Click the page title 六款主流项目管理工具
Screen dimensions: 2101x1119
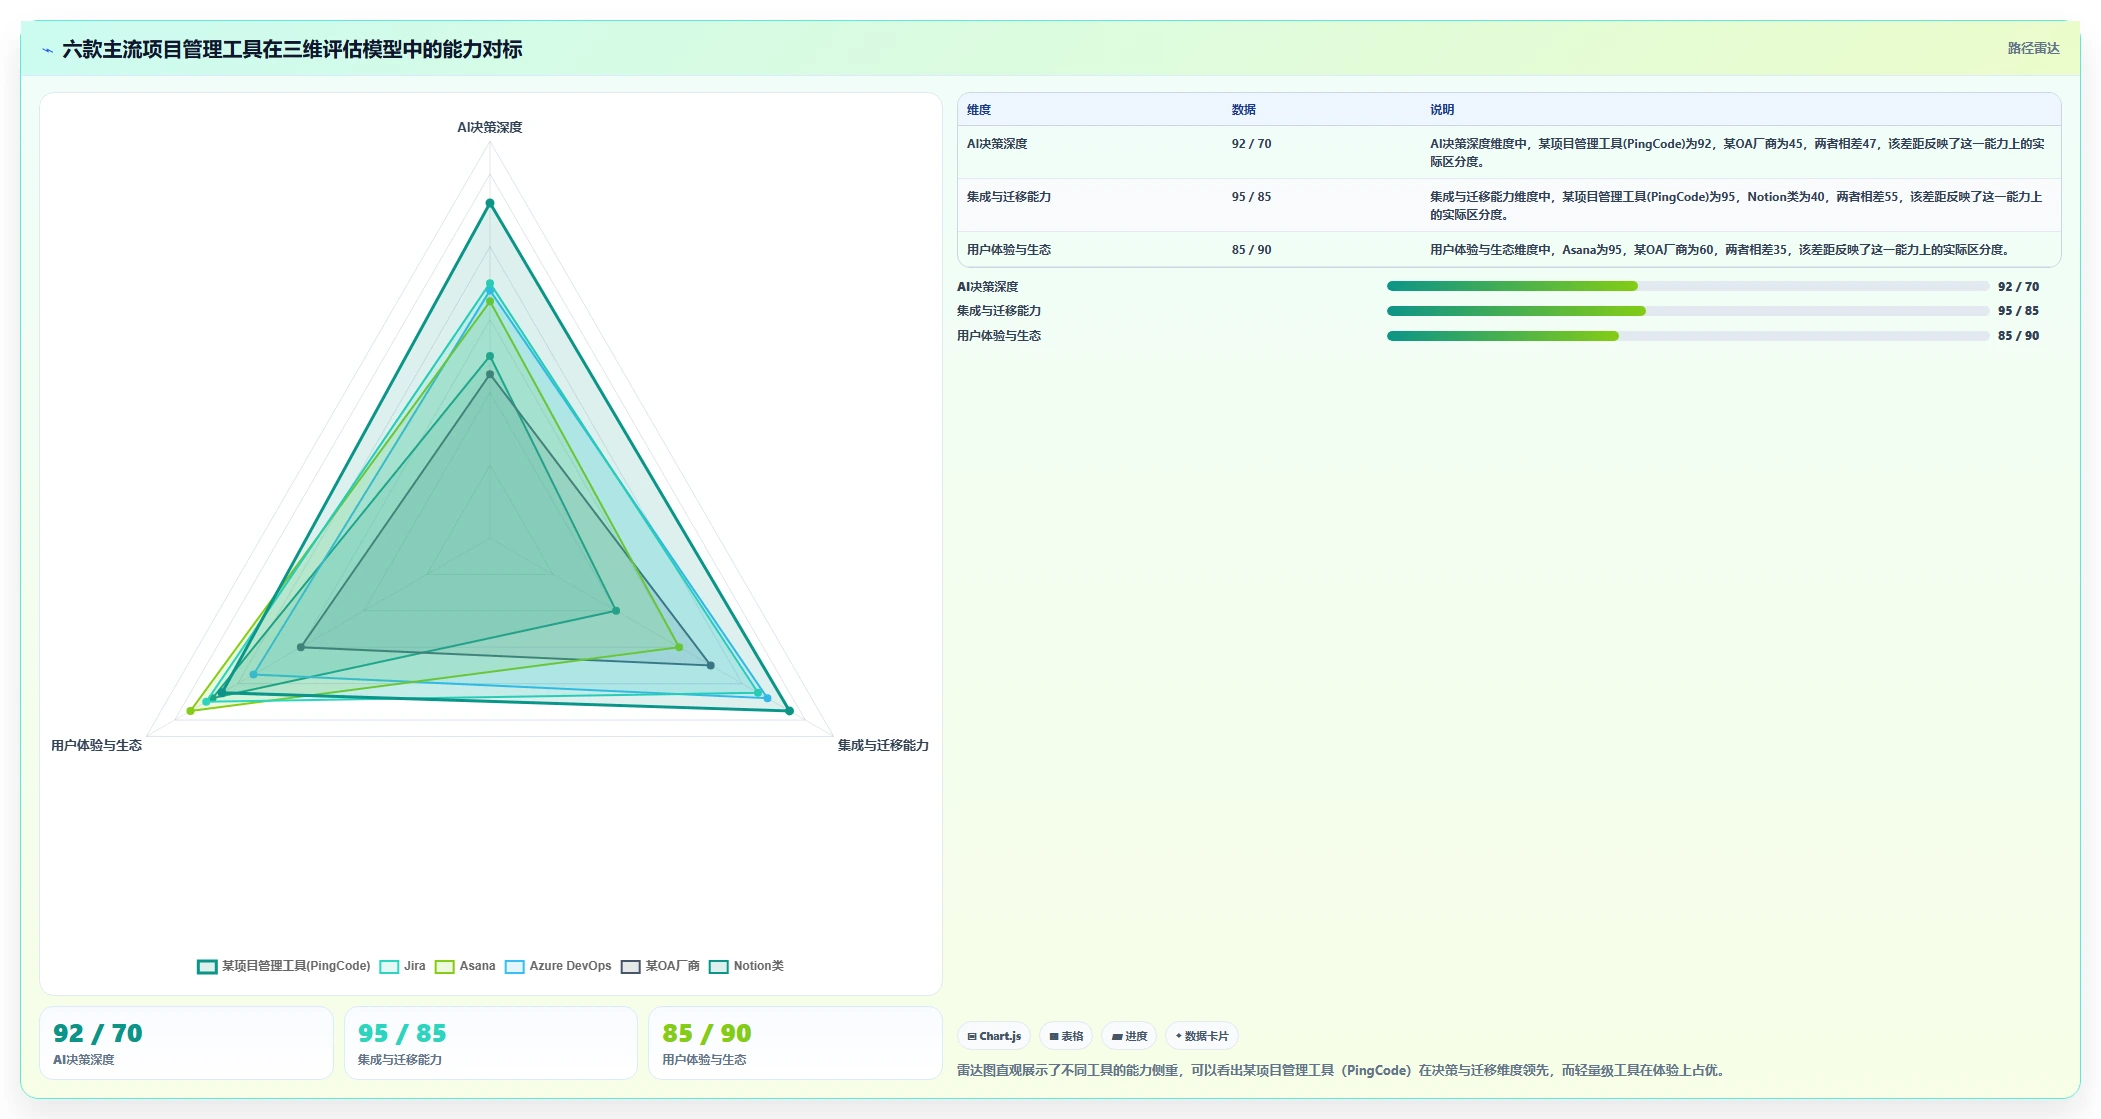point(292,49)
